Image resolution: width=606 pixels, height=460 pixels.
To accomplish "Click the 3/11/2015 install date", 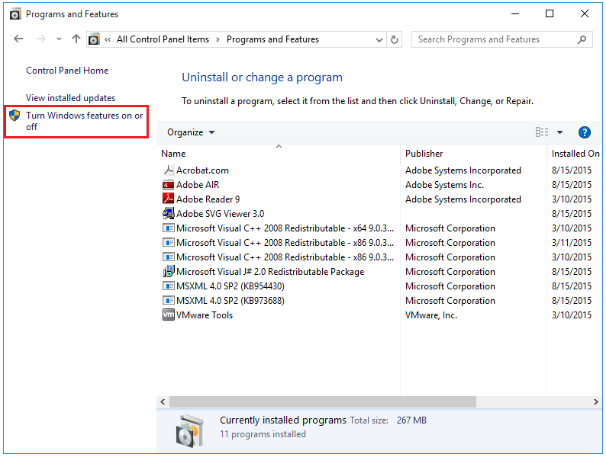I will (571, 243).
